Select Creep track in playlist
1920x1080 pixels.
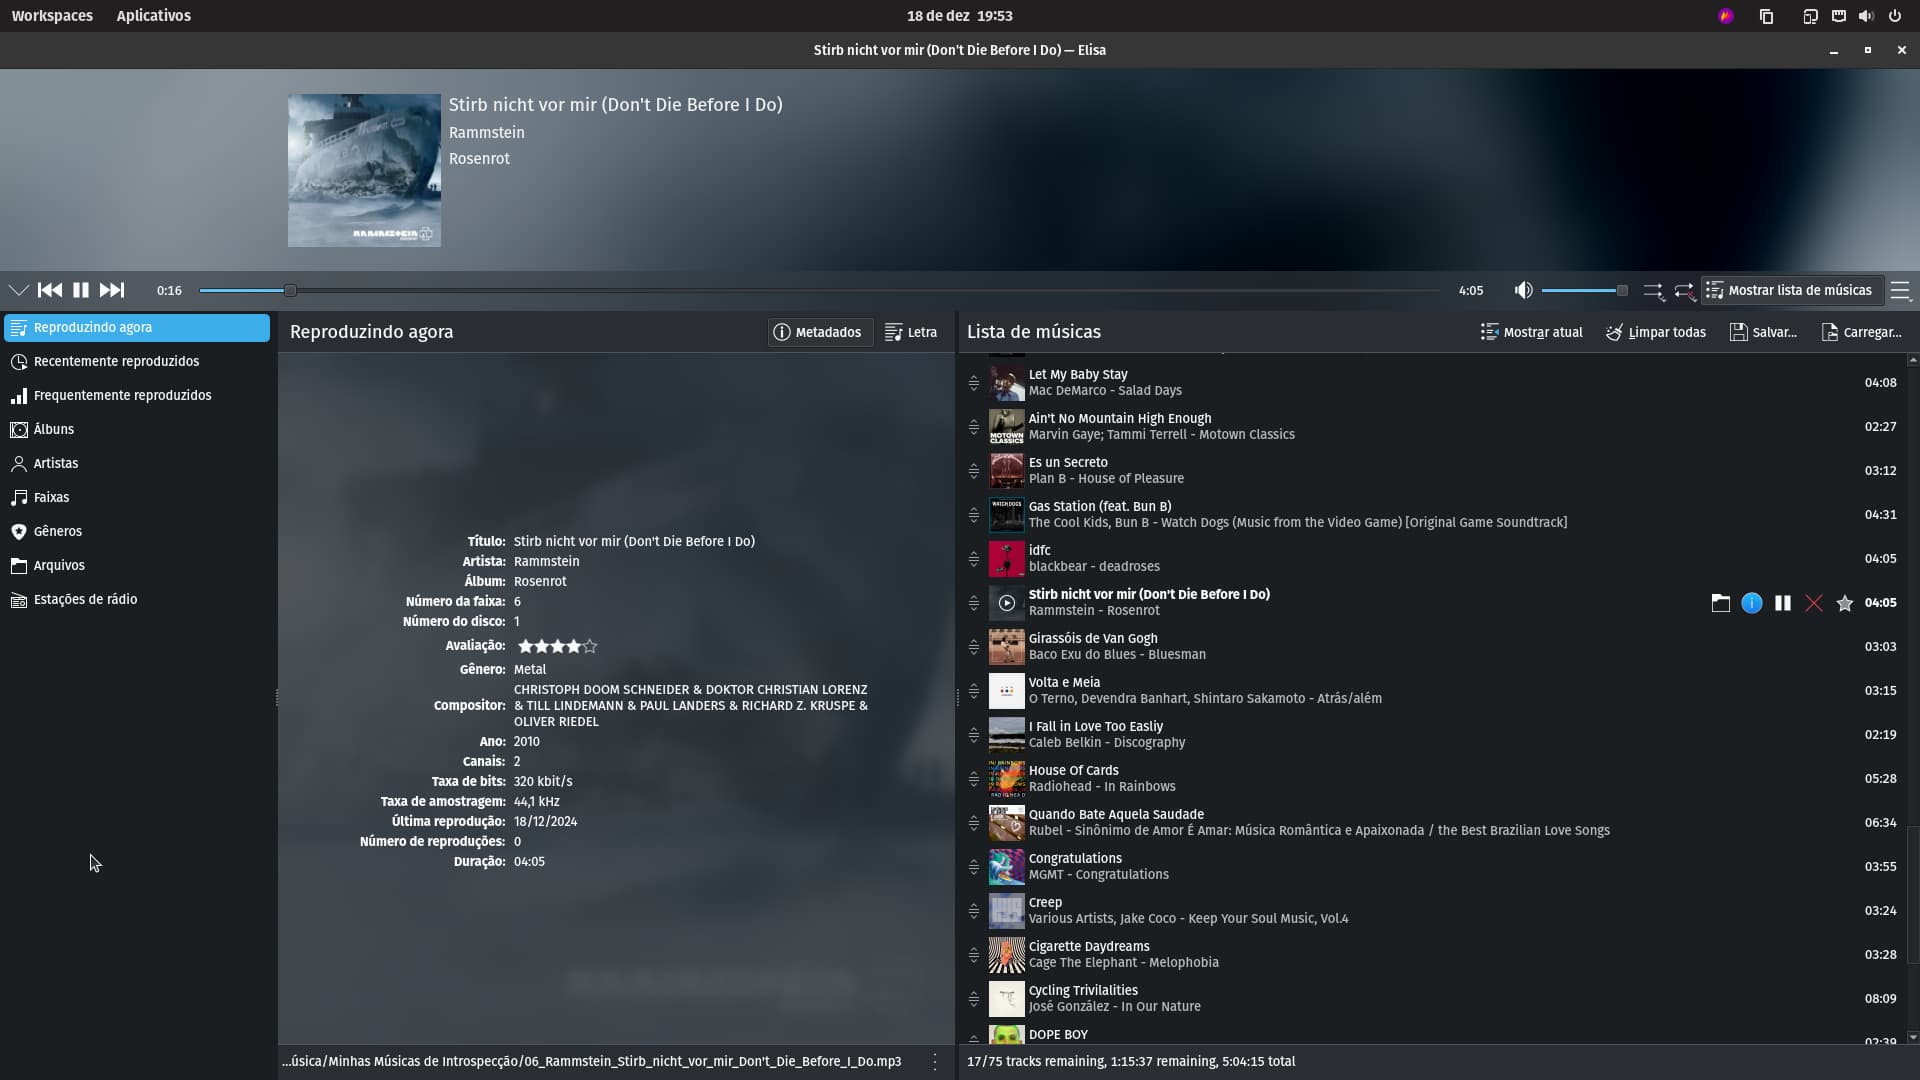tap(1431, 910)
